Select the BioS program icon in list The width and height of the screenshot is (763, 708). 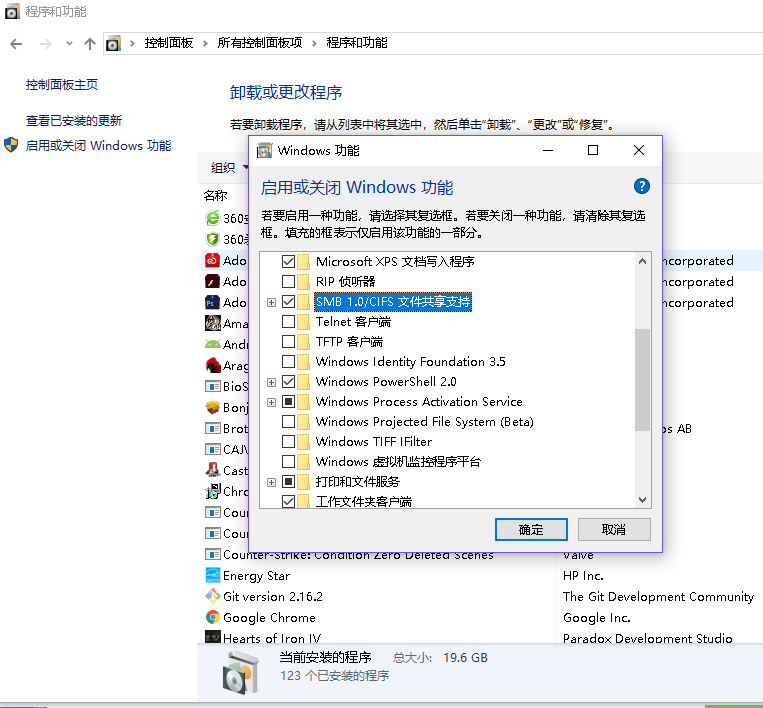click(x=213, y=386)
